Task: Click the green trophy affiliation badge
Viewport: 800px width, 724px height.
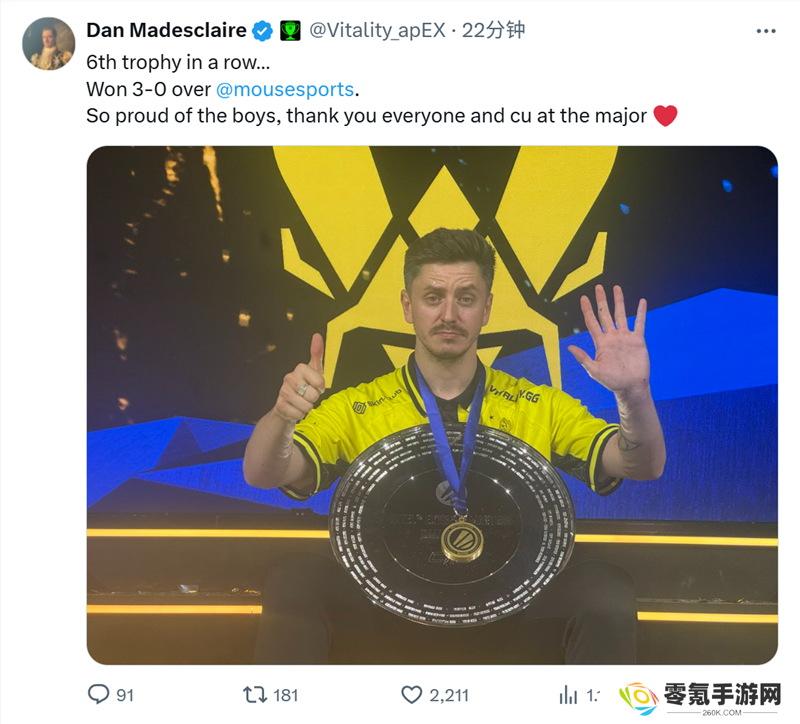Action: click(x=290, y=31)
